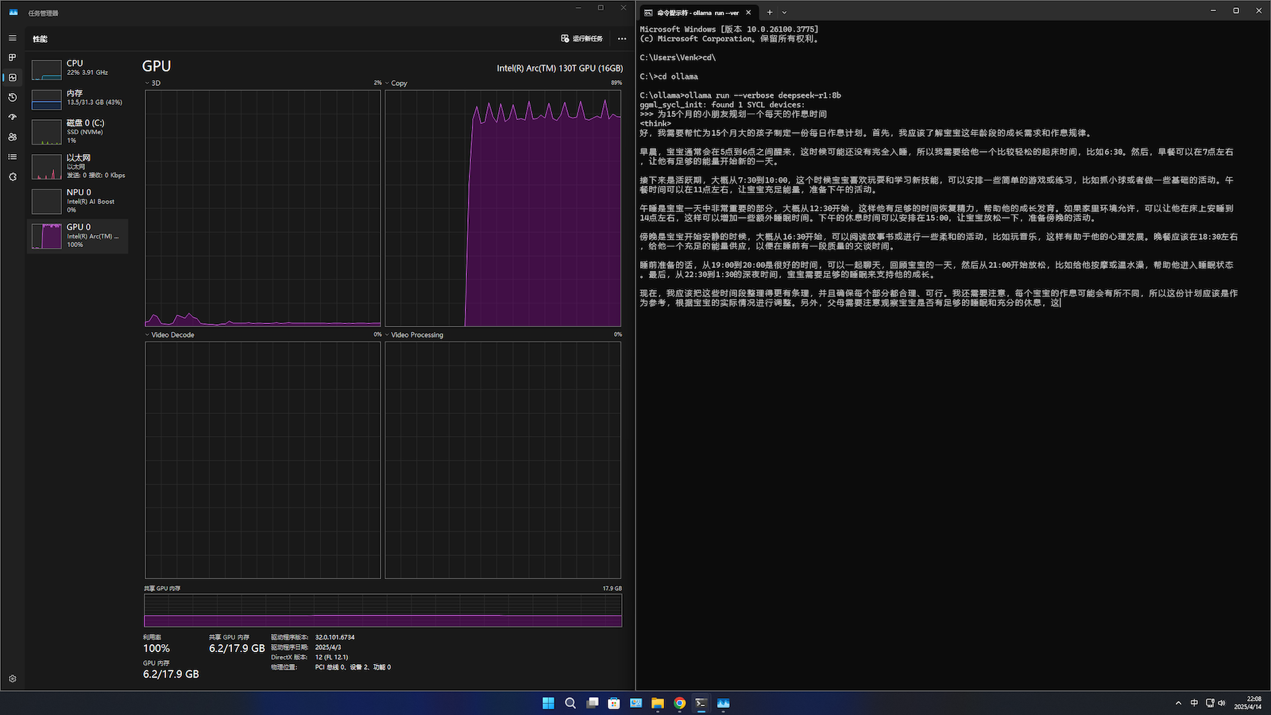Add a new terminal tab with plus
This screenshot has height=715, width=1271.
coord(769,13)
